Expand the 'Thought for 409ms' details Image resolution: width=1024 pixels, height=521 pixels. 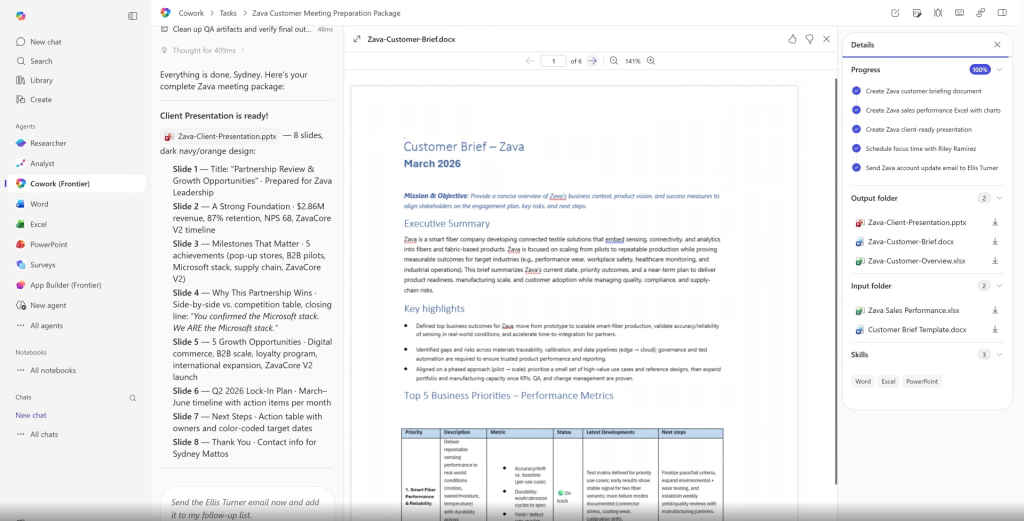(204, 50)
